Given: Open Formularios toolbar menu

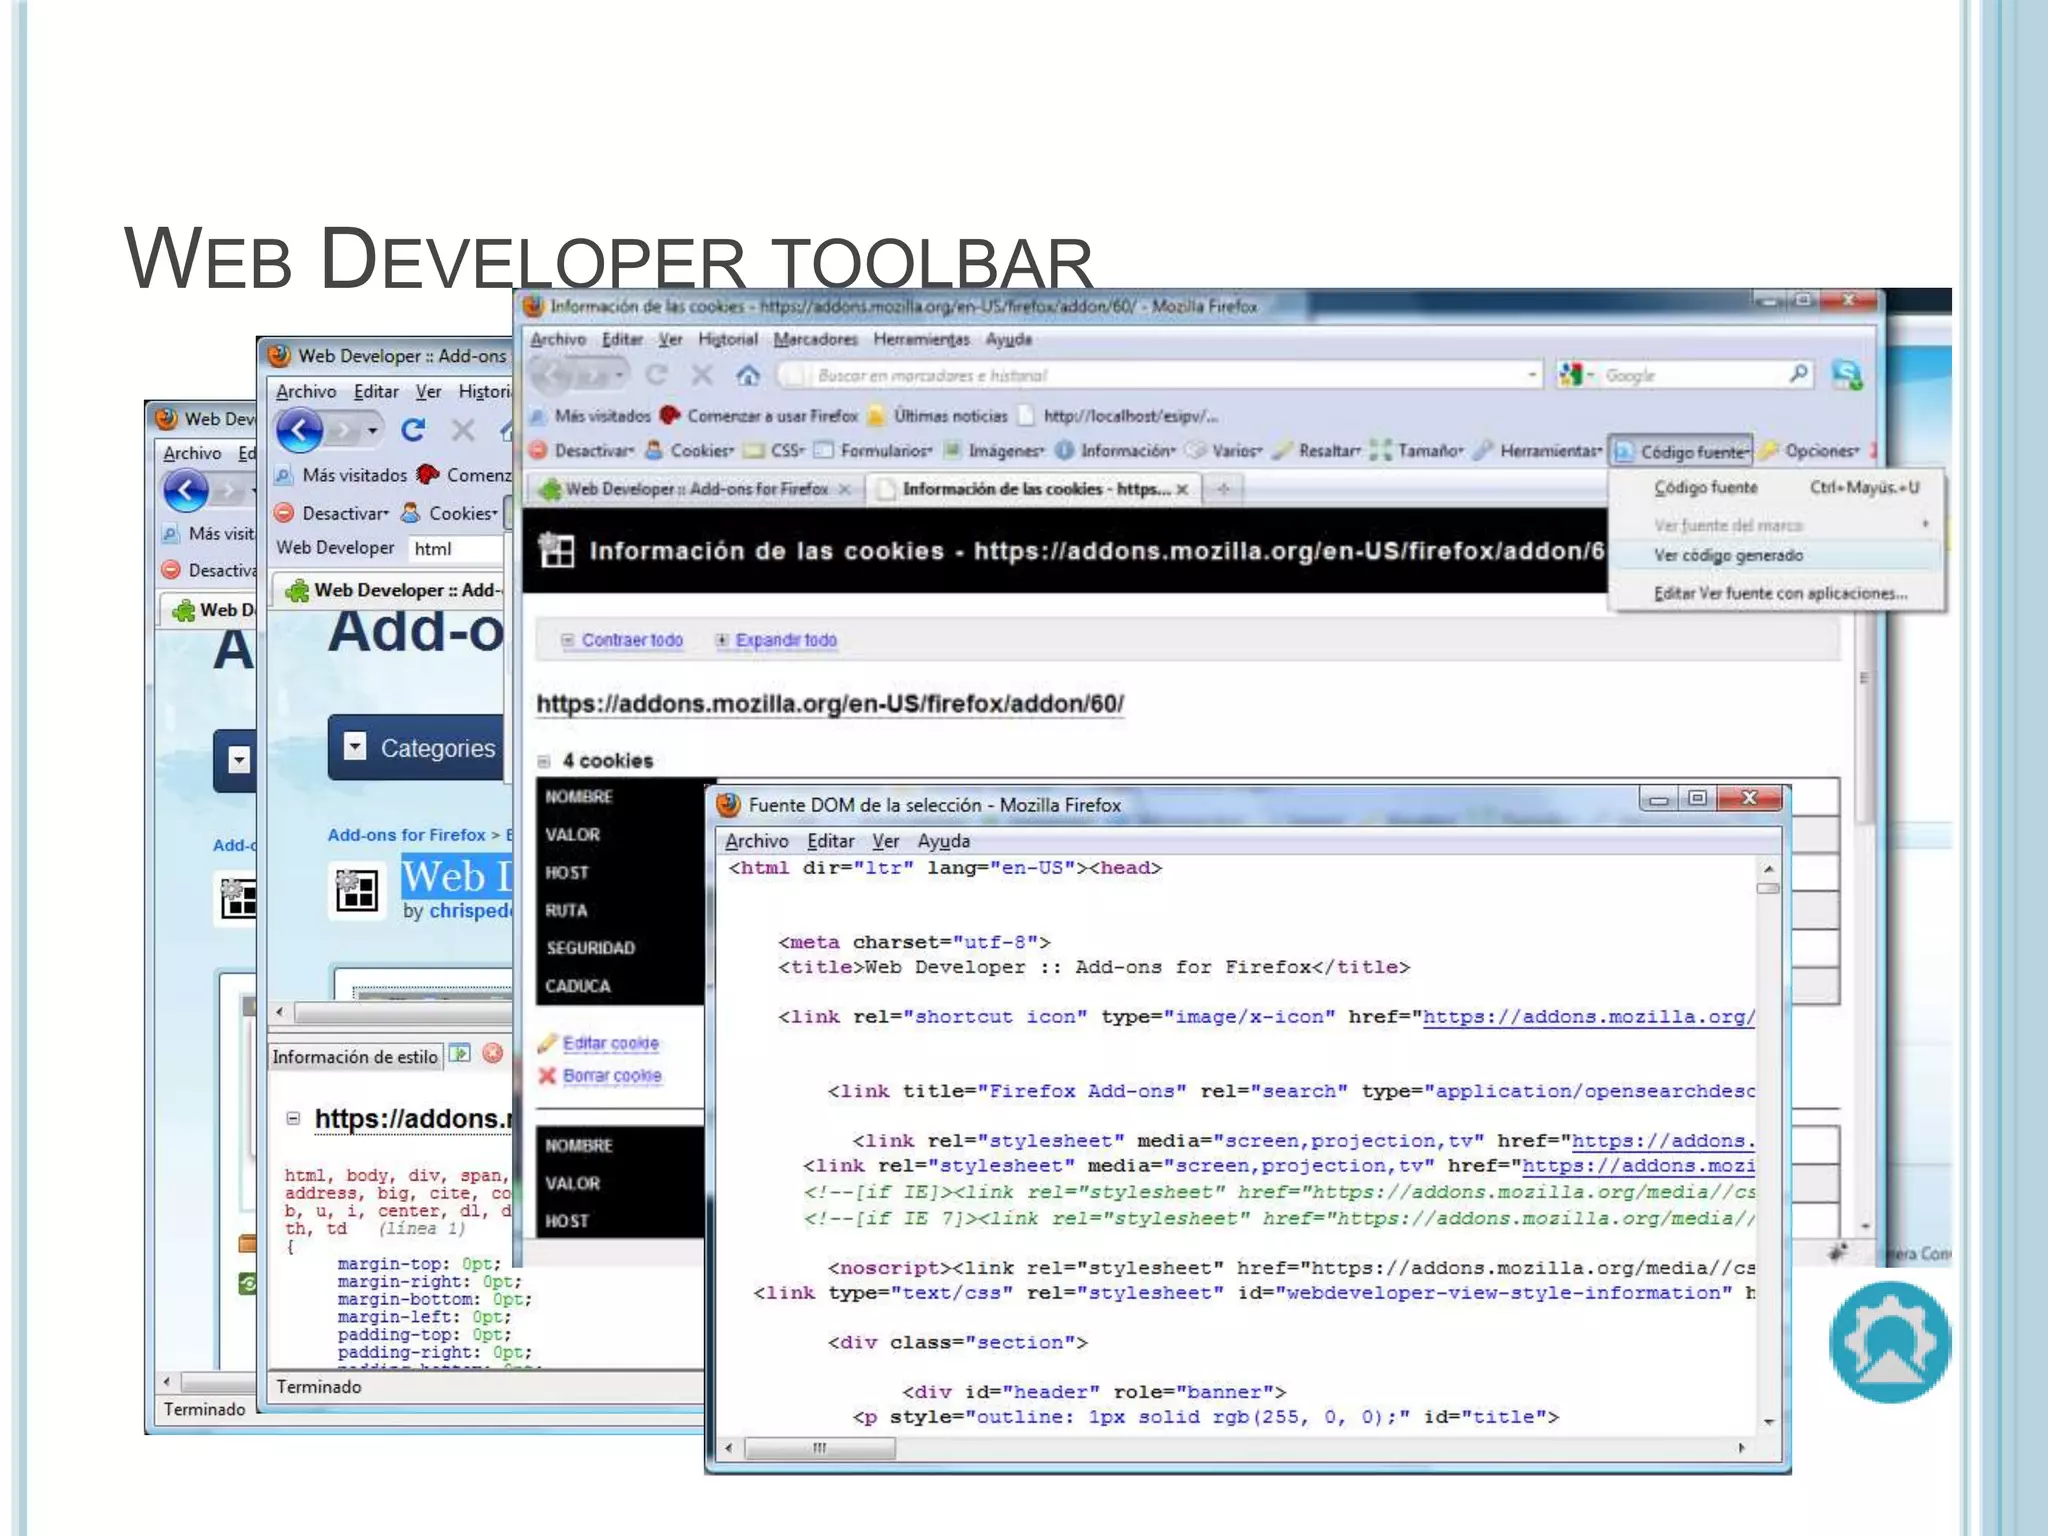Looking at the screenshot, I should pyautogui.click(x=873, y=451).
